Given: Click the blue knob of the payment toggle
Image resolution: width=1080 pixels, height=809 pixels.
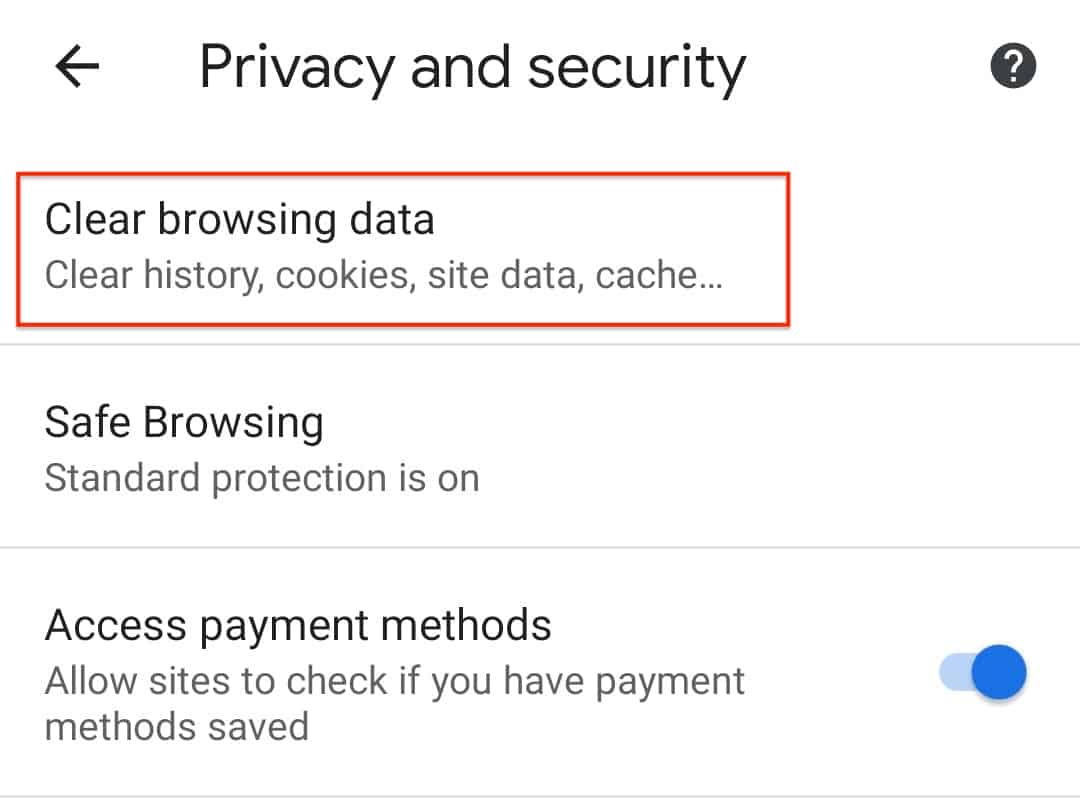Looking at the screenshot, I should 999,672.
